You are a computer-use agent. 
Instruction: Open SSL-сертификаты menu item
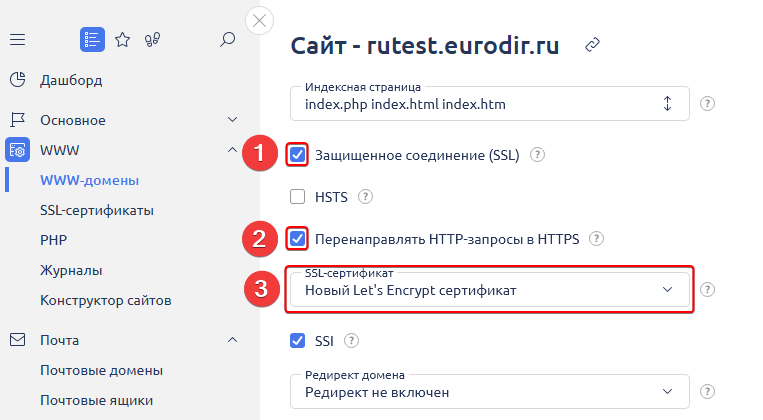click(96, 210)
